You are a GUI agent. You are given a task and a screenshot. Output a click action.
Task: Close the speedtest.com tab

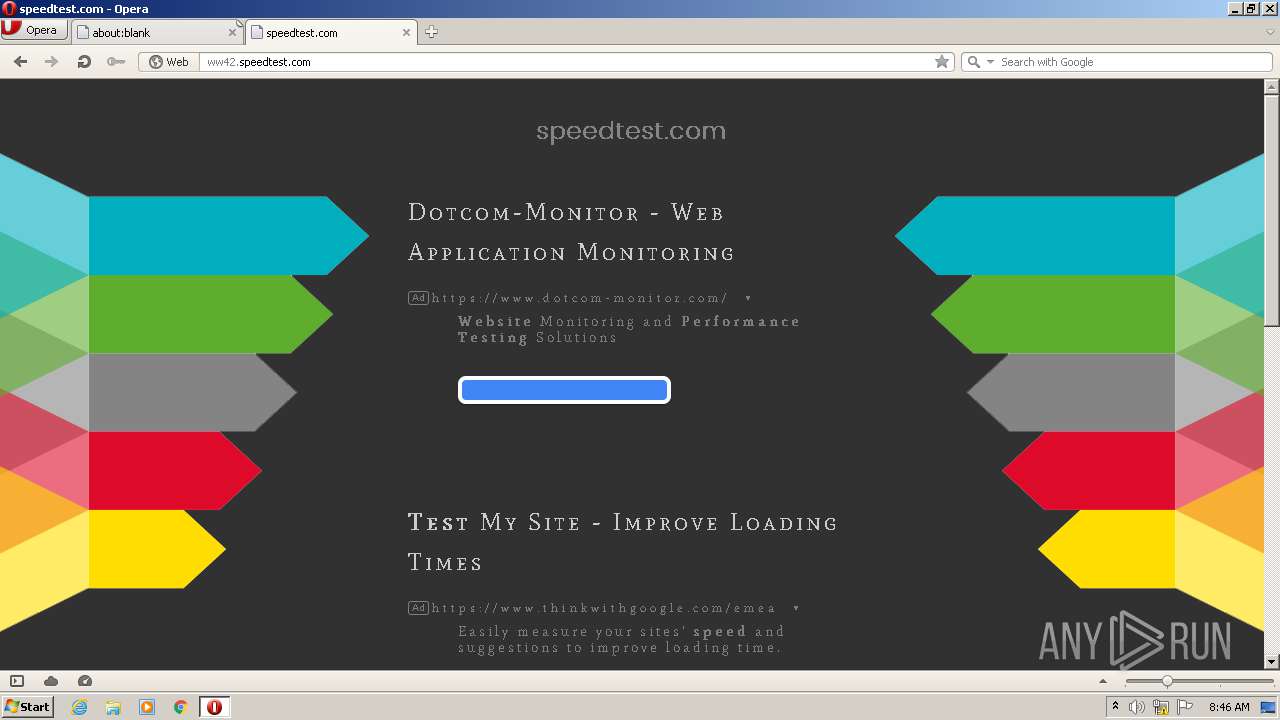coord(407,32)
